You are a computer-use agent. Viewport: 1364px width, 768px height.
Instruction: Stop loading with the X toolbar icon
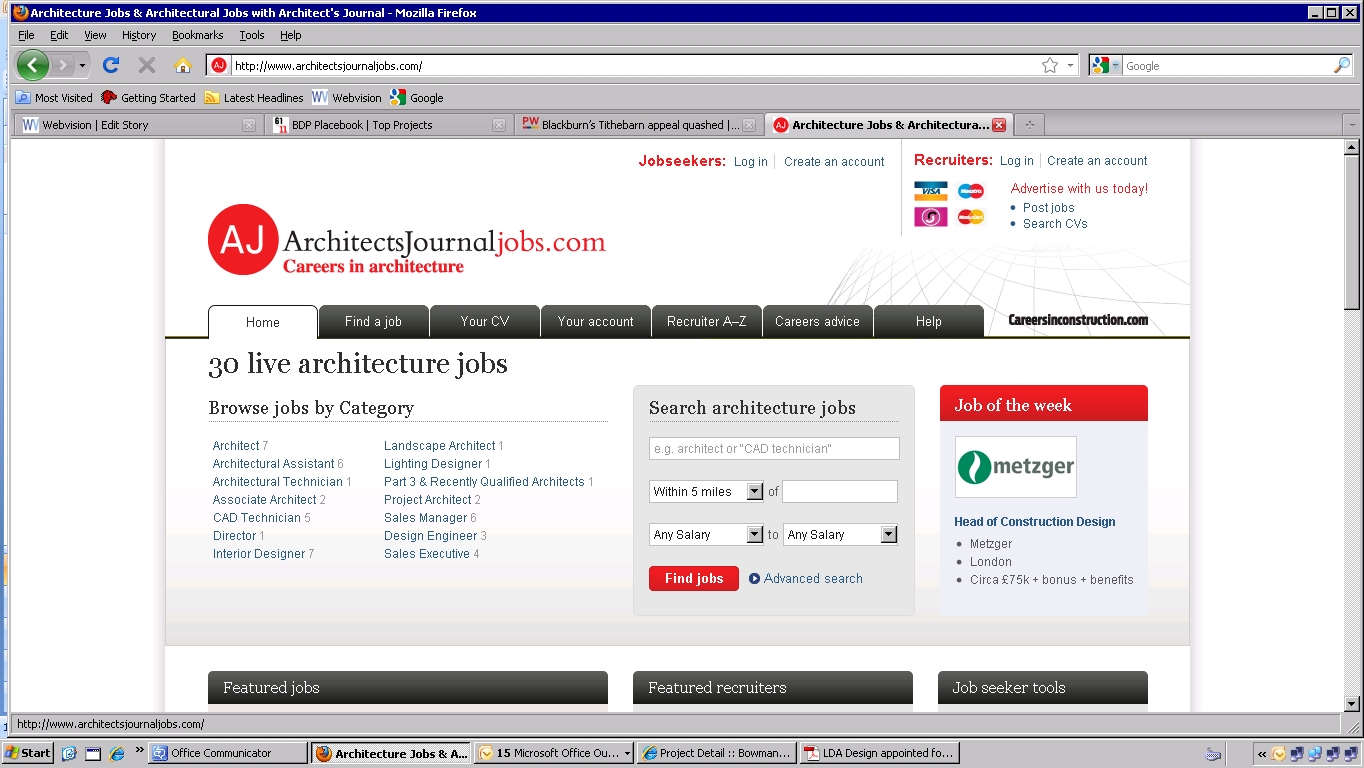click(147, 65)
